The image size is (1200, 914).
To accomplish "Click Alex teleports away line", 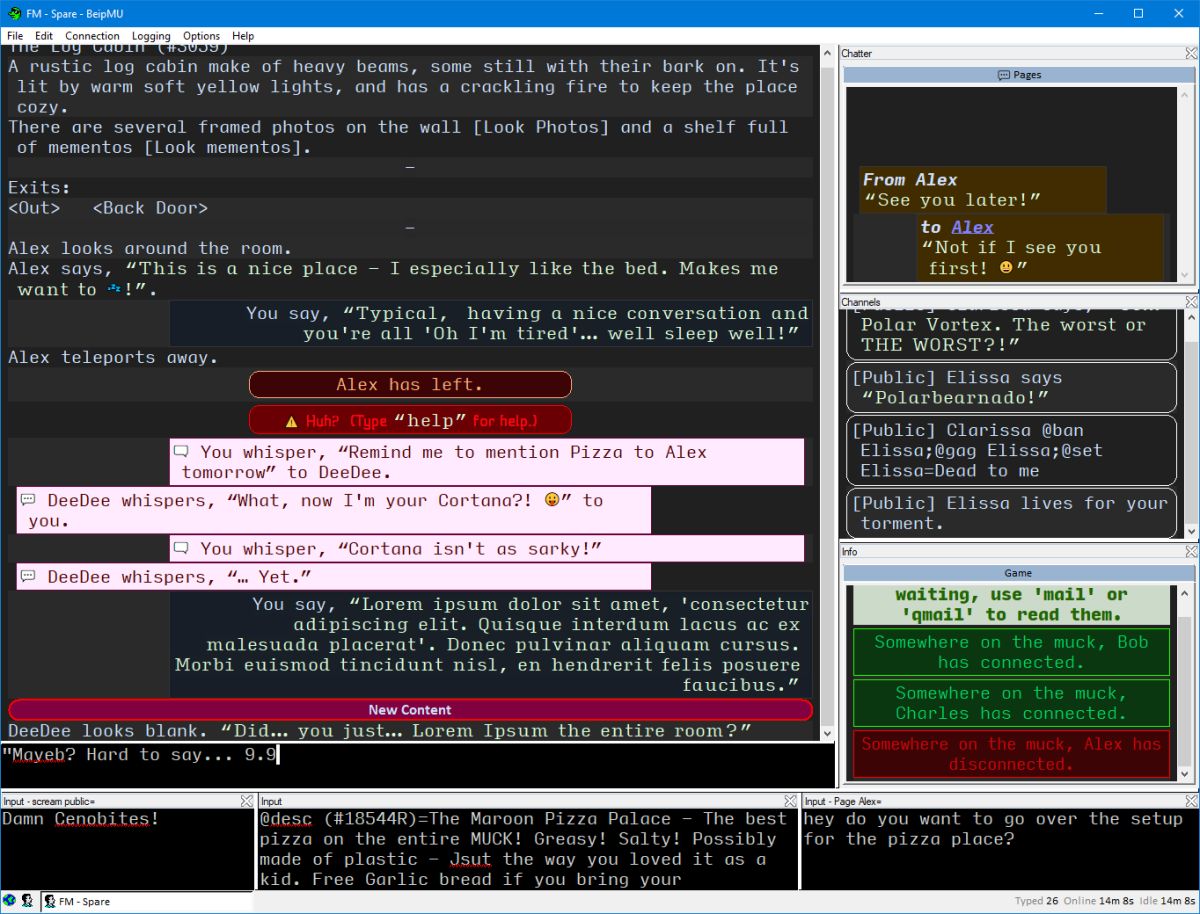I will (x=112, y=357).
